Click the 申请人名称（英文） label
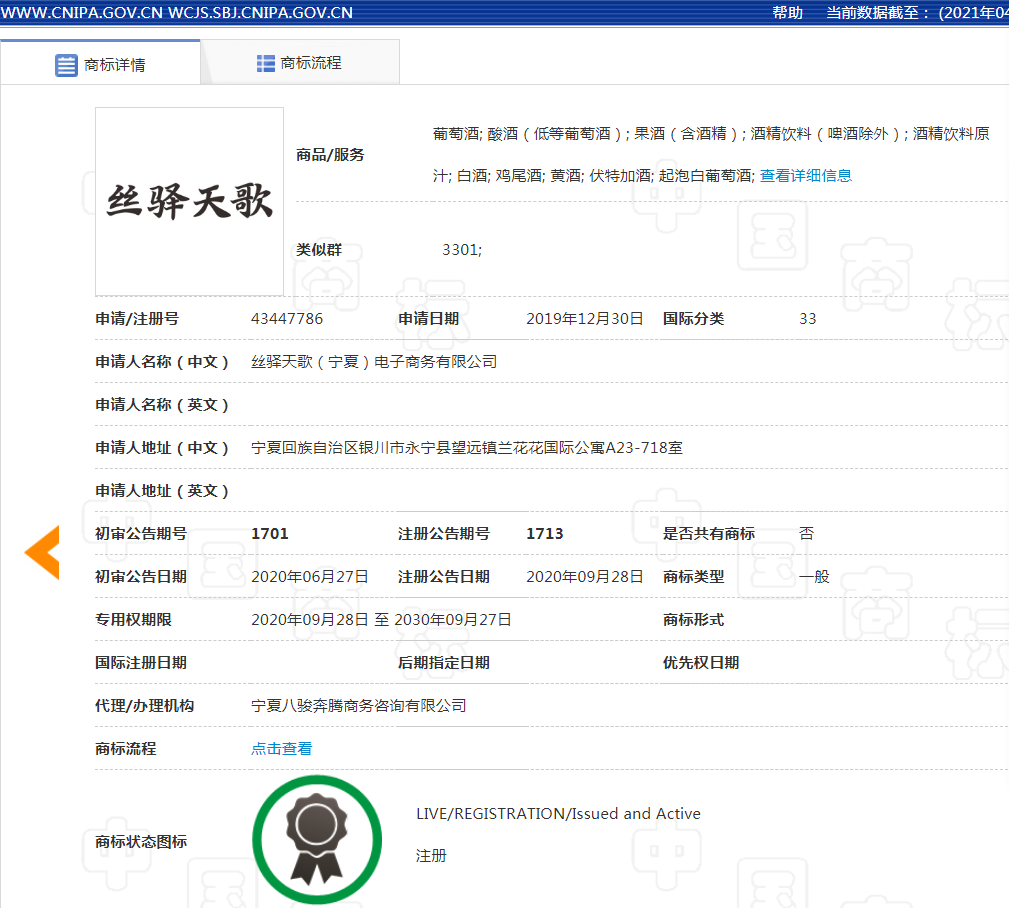The height and width of the screenshot is (908, 1009). tap(162, 405)
